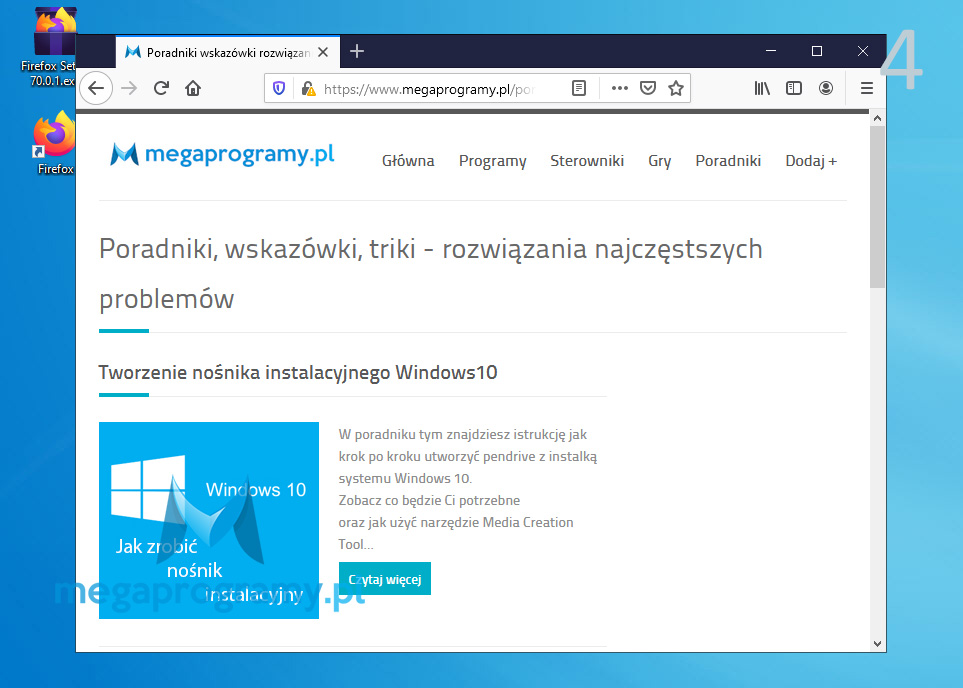Close the Poradniki wskazówki tab
Image resolution: width=963 pixels, height=688 pixels.
tap(323, 52)
